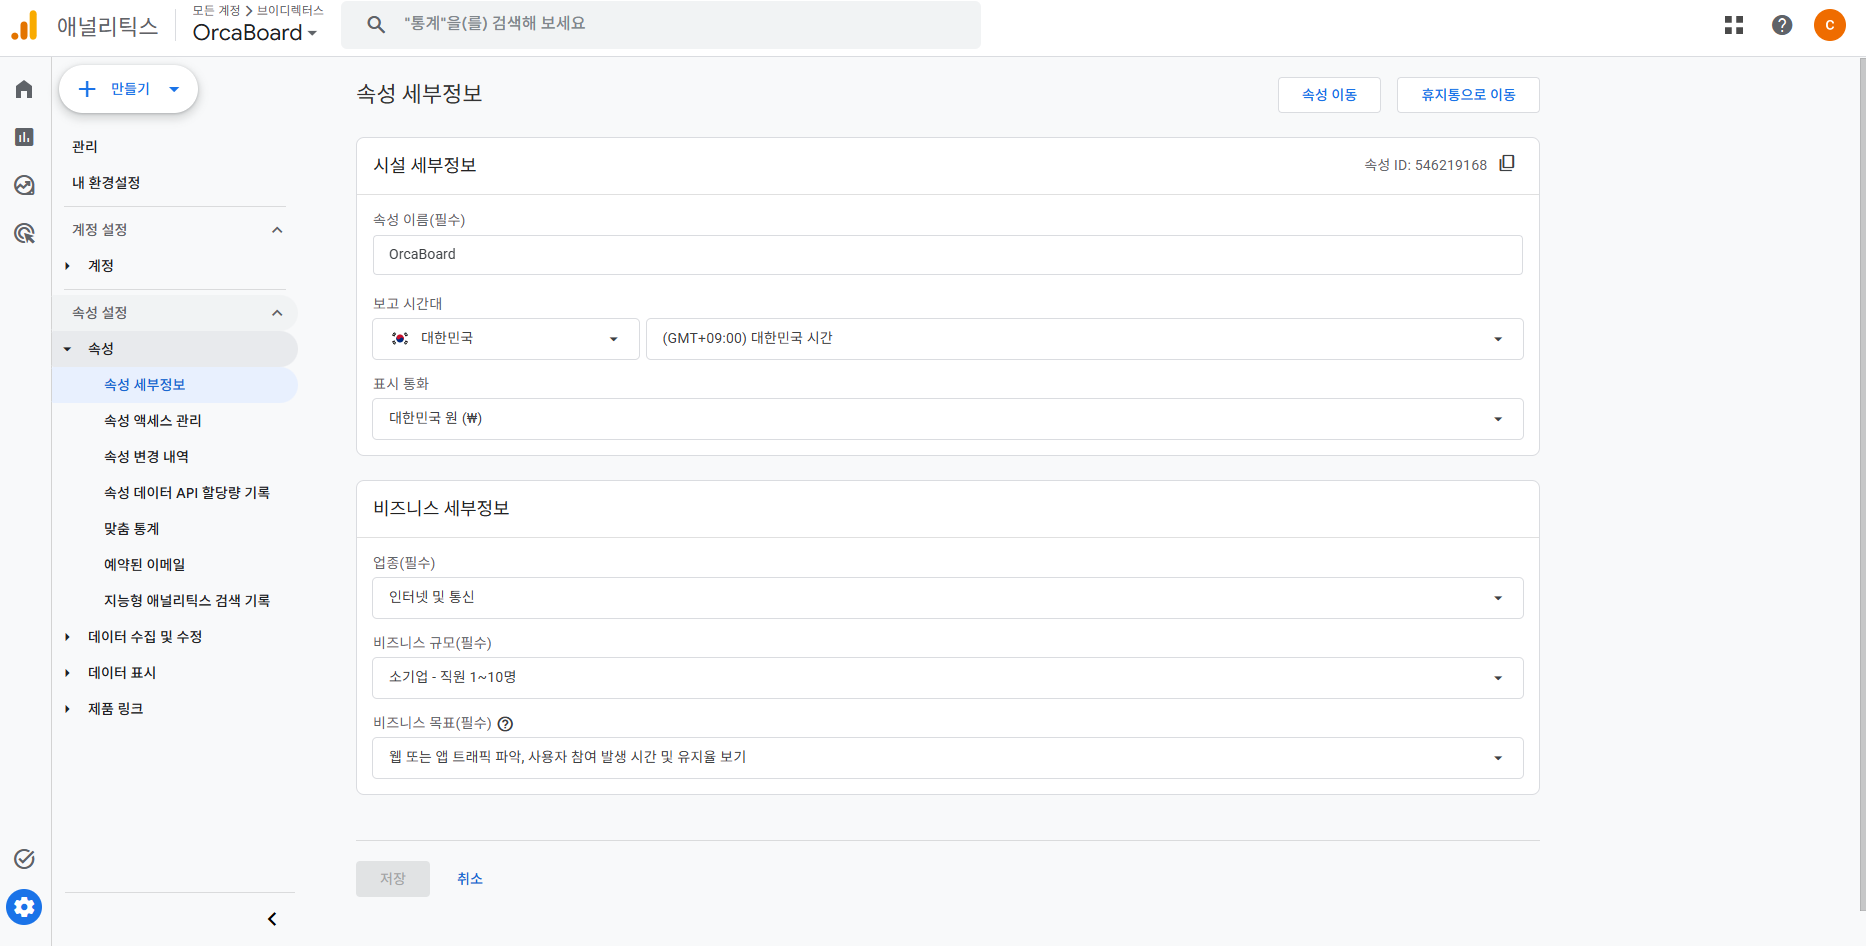
Task: Collapse the admin navigation with the left chevron
Action: coord(272,919)
